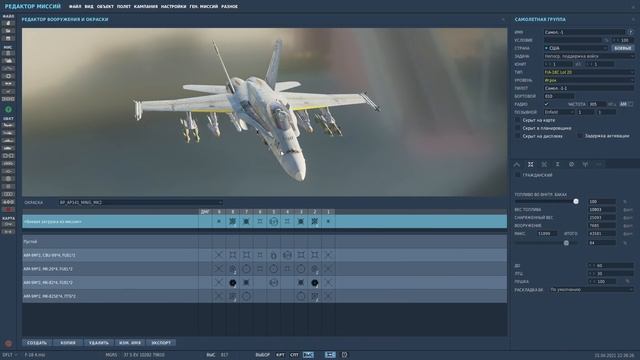This screenshot has width=640, height=360.
Task: Click the Экспорт button
Action: [161, 343]
